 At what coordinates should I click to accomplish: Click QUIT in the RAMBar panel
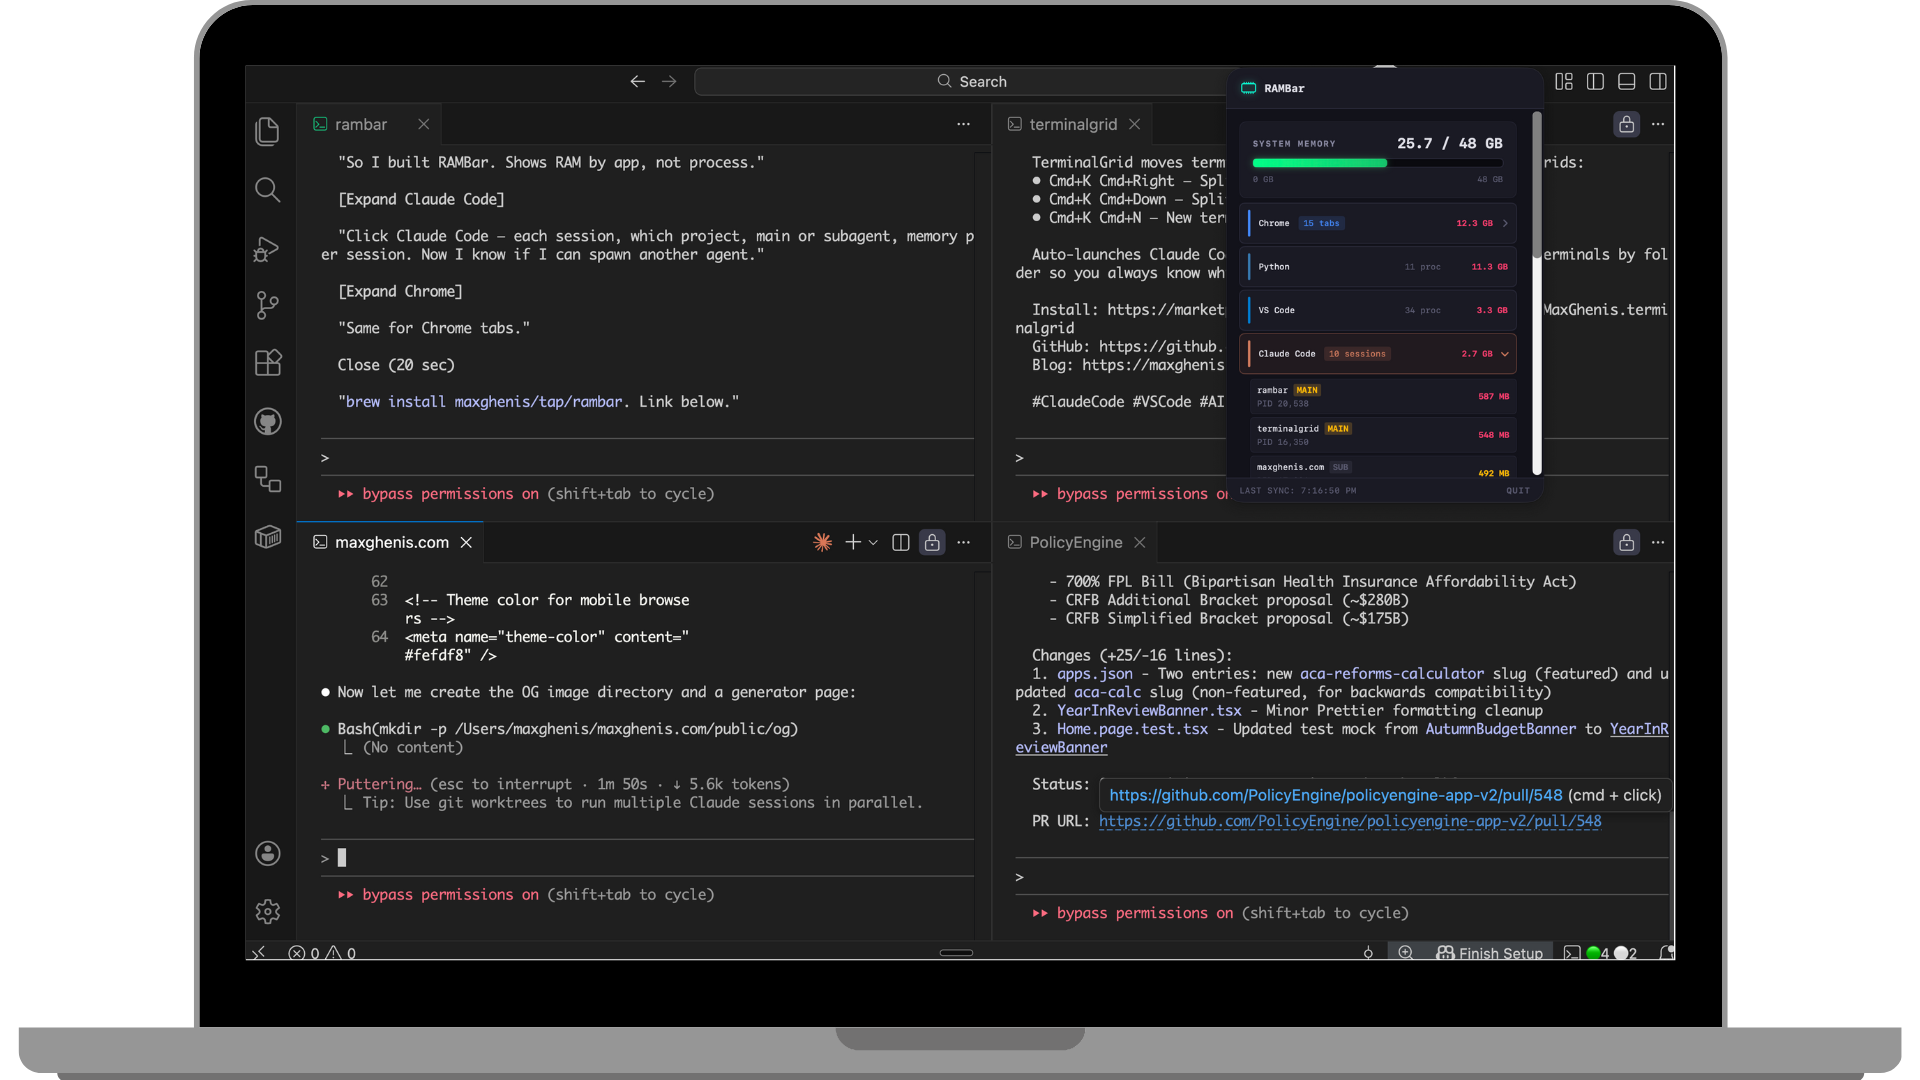point(1517,490)
